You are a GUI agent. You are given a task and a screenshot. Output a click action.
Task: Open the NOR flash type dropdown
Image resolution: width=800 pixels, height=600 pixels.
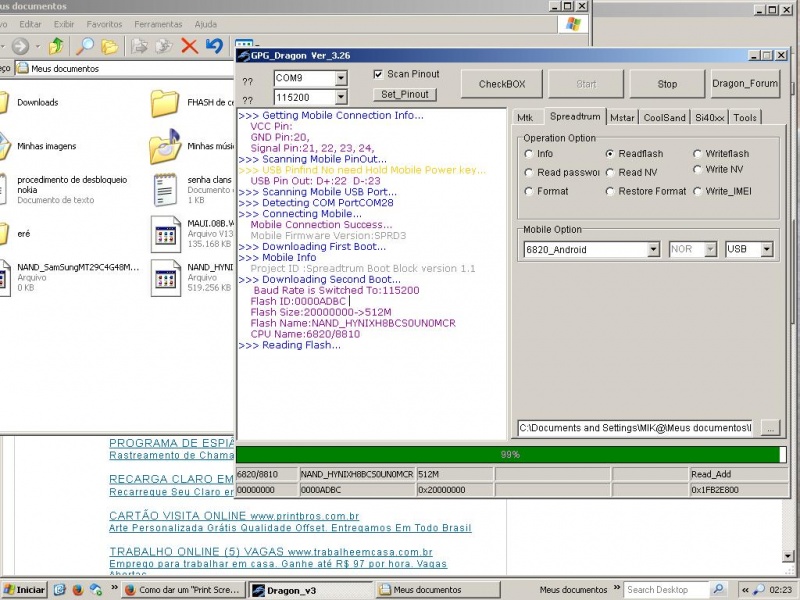pos(710,249)
